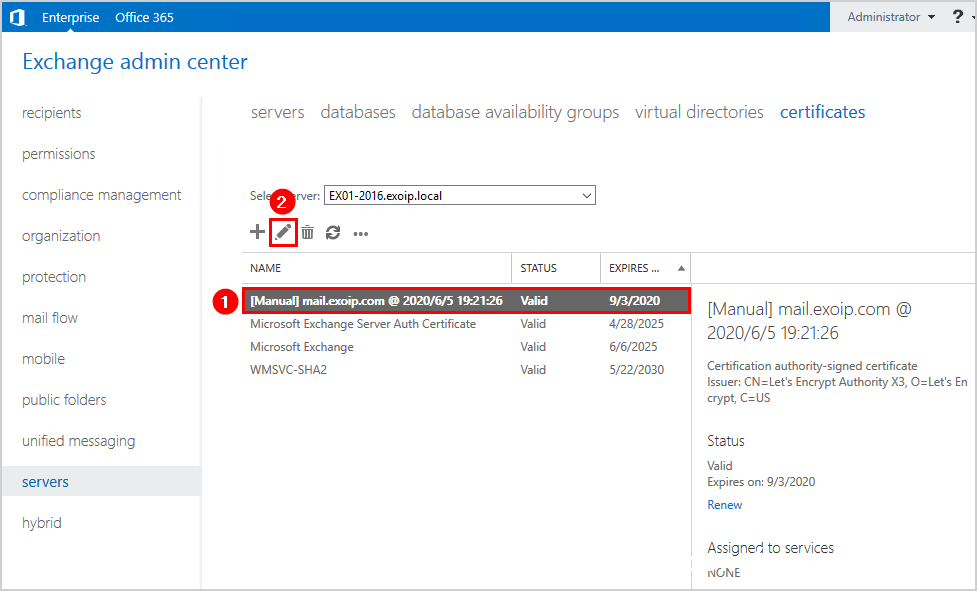Image resolution: width=977 pixels, height=591 pixels.
Task: Click the 'Assigned to services' heading
Action: [770, 548]
